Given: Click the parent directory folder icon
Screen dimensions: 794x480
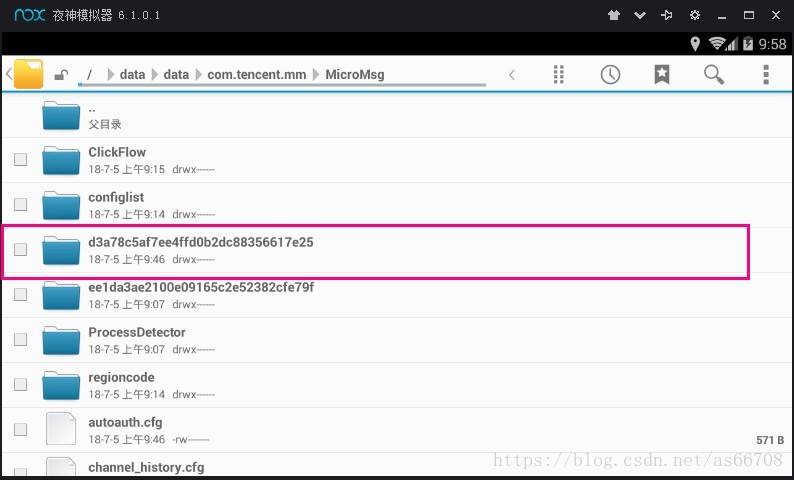Looking at the screenshot, I should tap(61, 115).
